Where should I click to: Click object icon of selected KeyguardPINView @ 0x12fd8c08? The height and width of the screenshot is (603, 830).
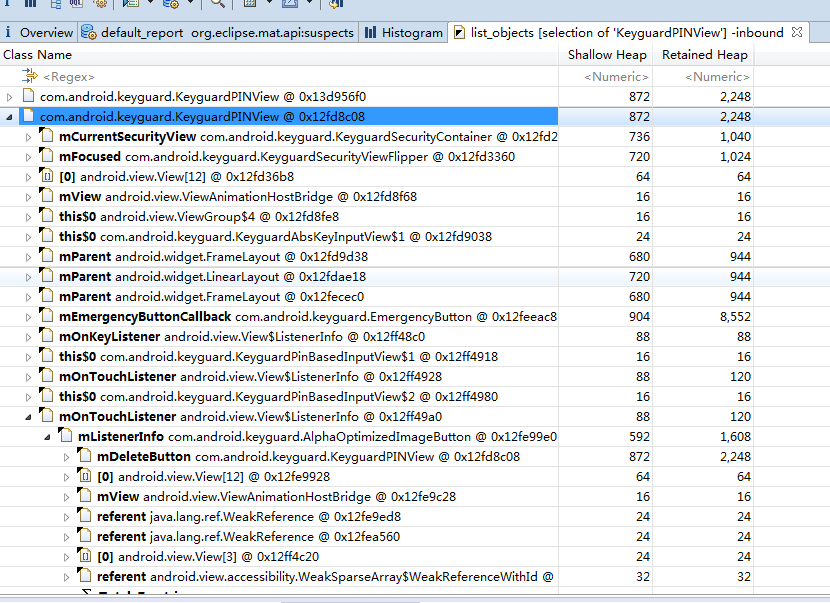click(28, 116)
